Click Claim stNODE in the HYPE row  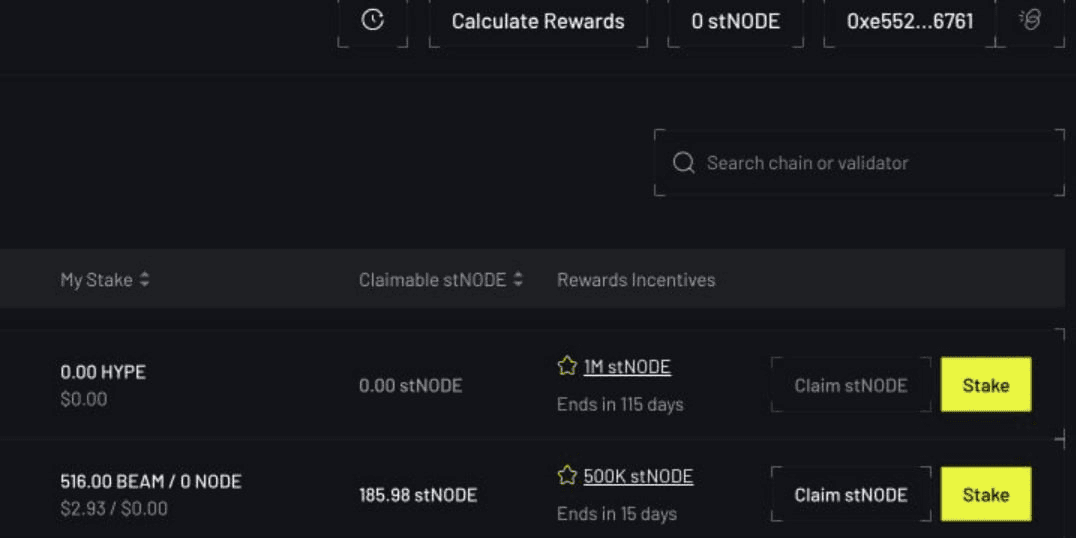850,385
